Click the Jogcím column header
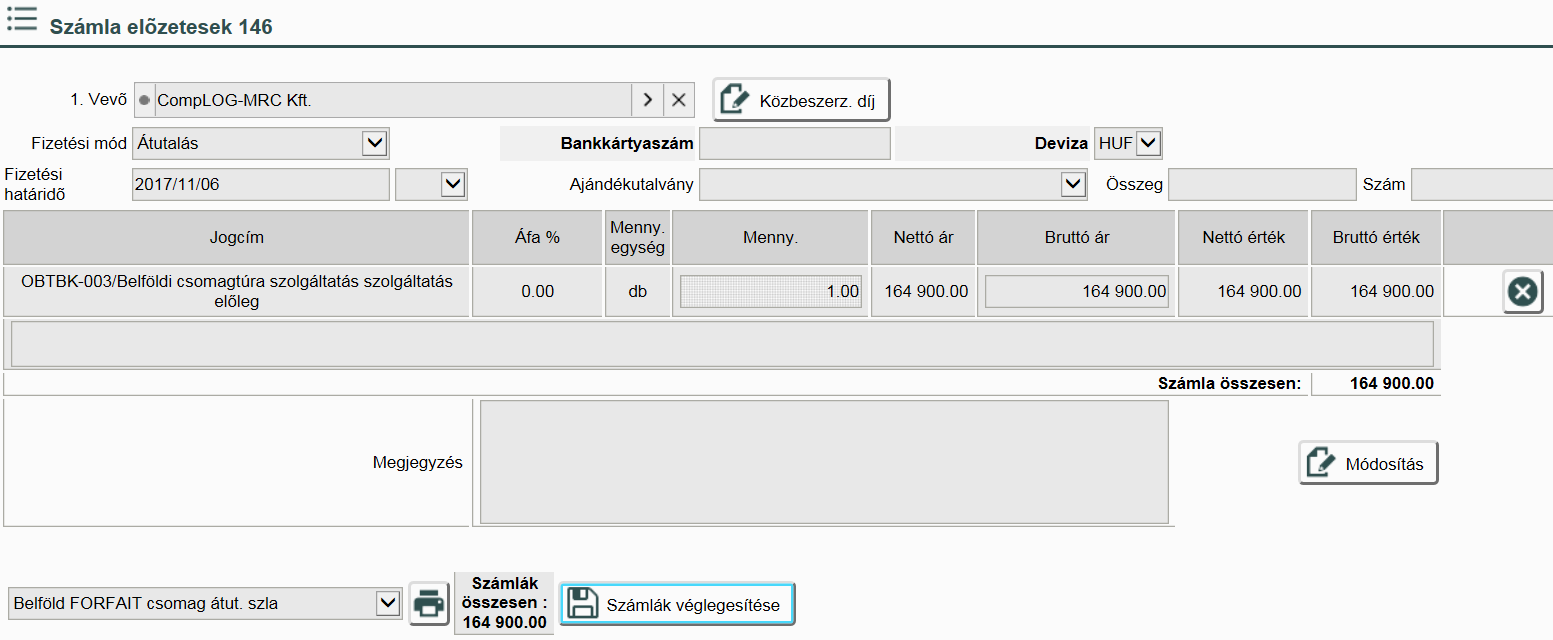The height and width of the screenshot is (640, 1553). click(x=237, y=237)
